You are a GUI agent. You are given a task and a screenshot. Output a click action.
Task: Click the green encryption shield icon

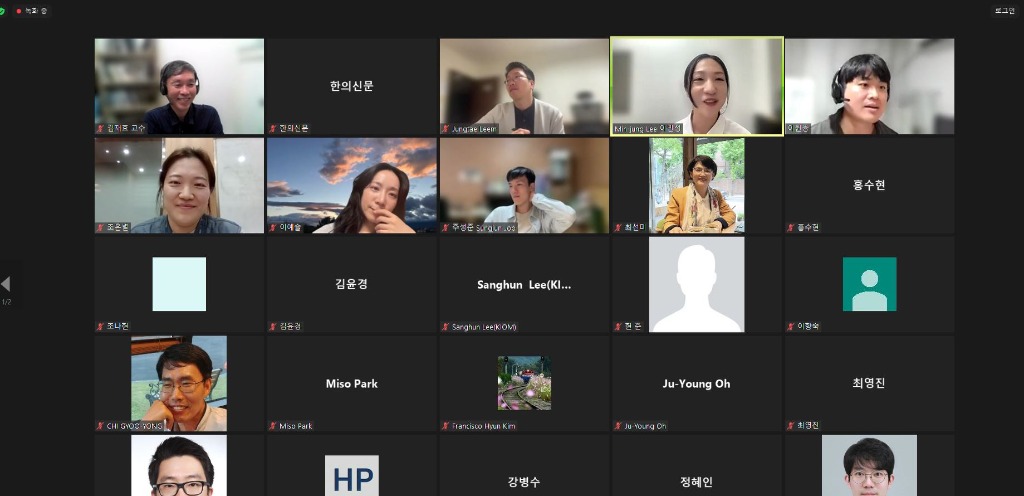click(3, 11)
